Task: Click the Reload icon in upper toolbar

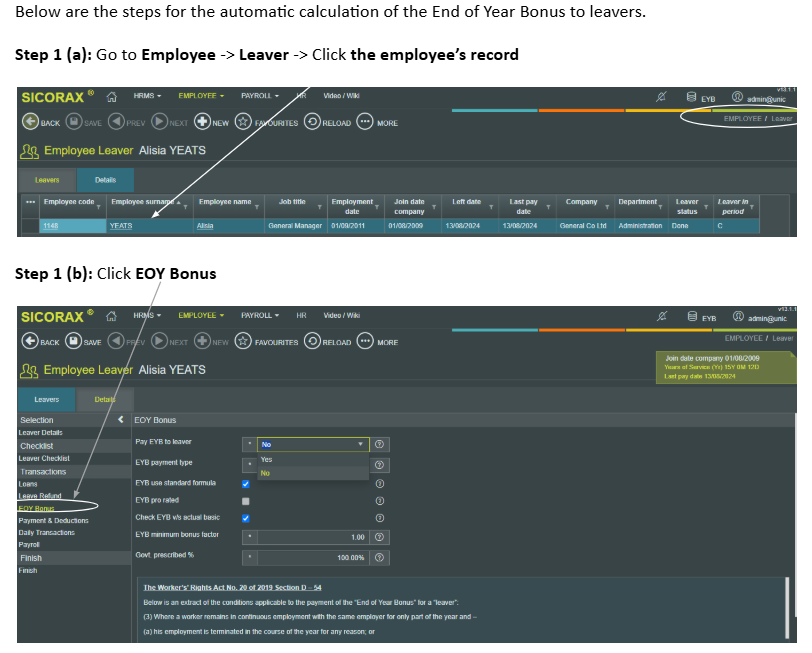Action: (x=312, y=122)
